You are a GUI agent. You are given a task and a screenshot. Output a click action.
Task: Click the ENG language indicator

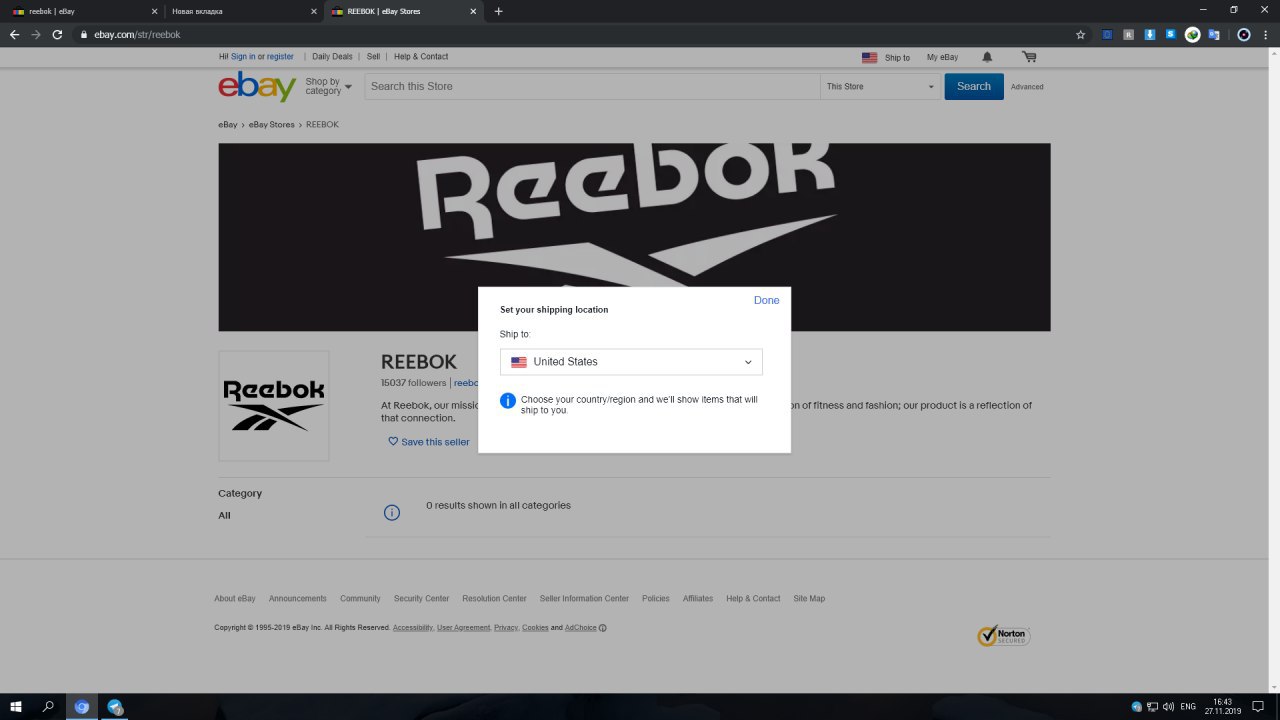point(1188,707)
